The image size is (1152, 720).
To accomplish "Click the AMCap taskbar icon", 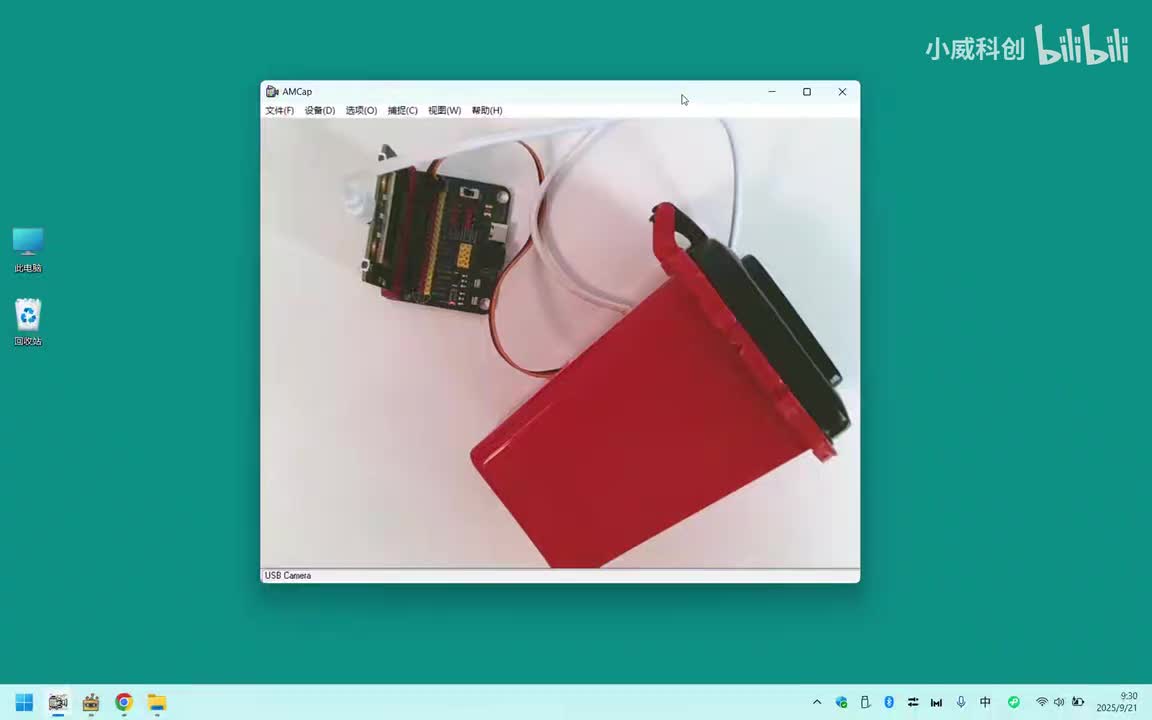I will tap(58, 702).
